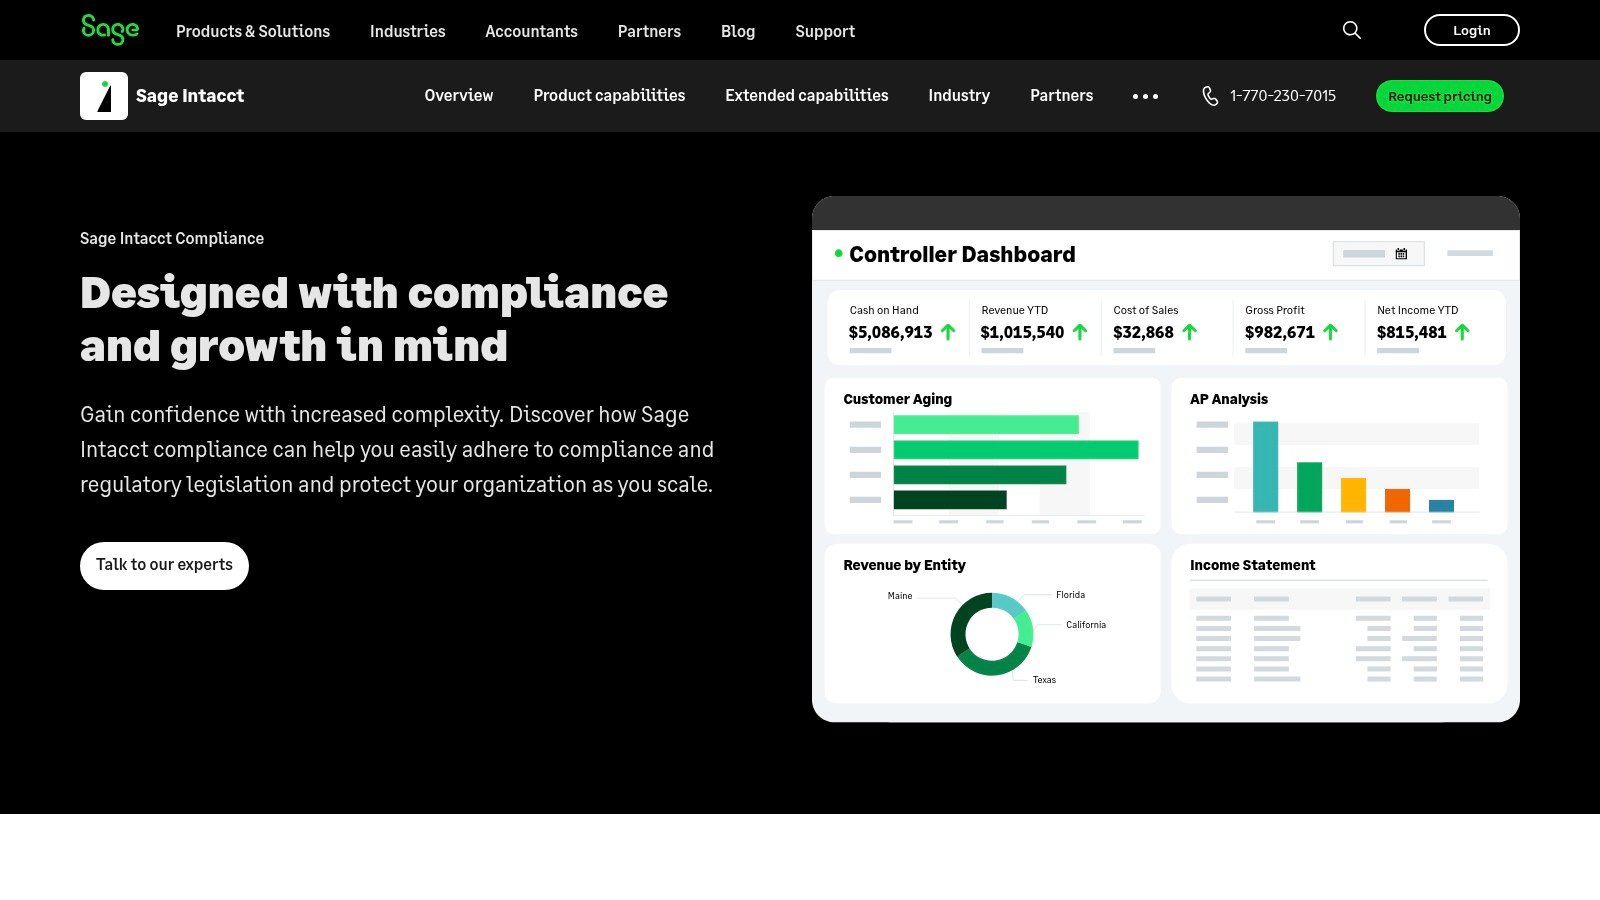Image resolution: width=1600 pixels, height=900 pixels.
Task: Click the phone handset icon
Action: [x=1210, y=96]
